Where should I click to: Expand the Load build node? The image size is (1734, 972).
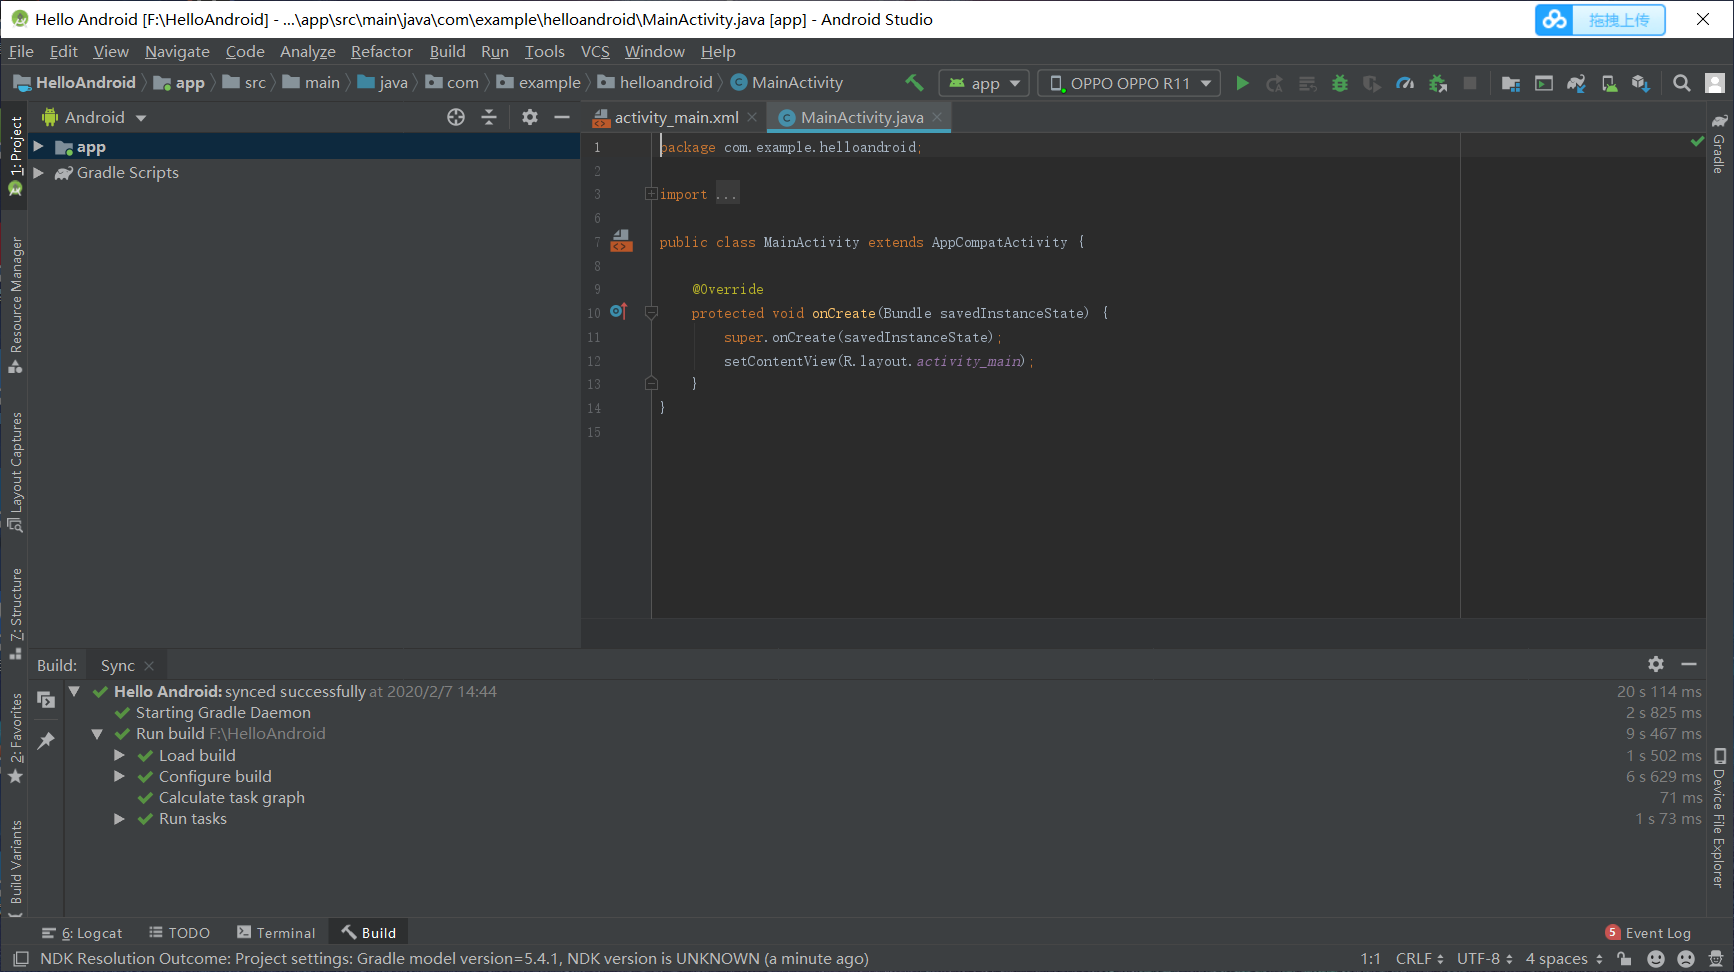pyautogui.click(x=119, y=755)
